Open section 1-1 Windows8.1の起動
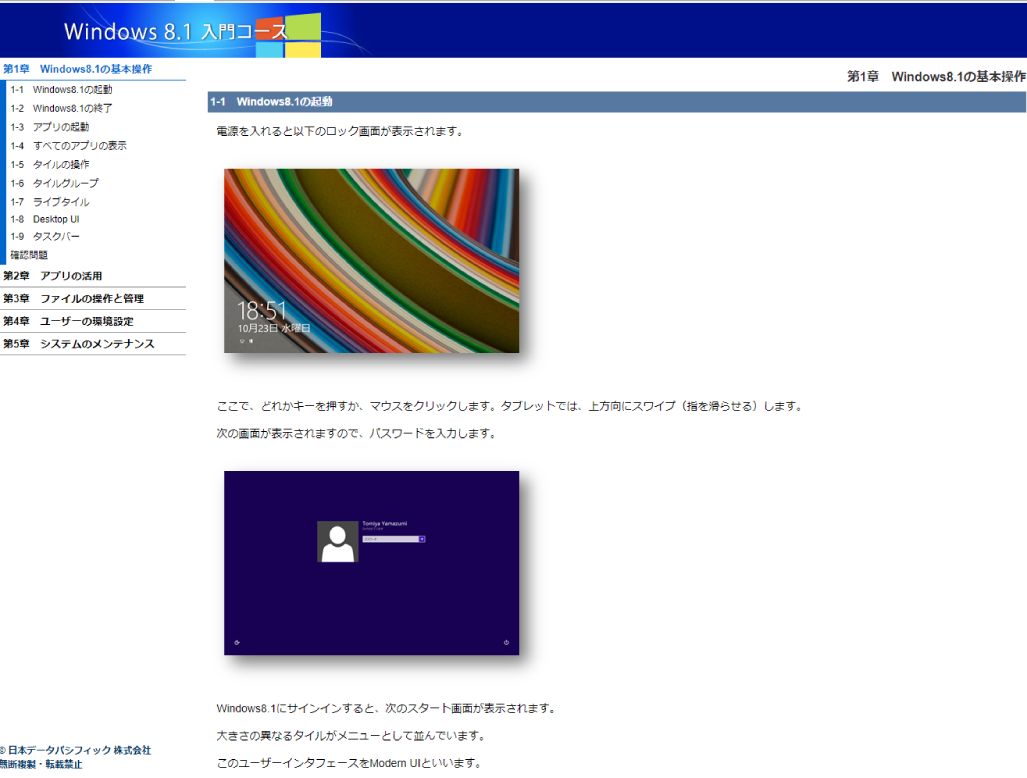This screenshot has height=778, width=1027. [x=62, y=90]
